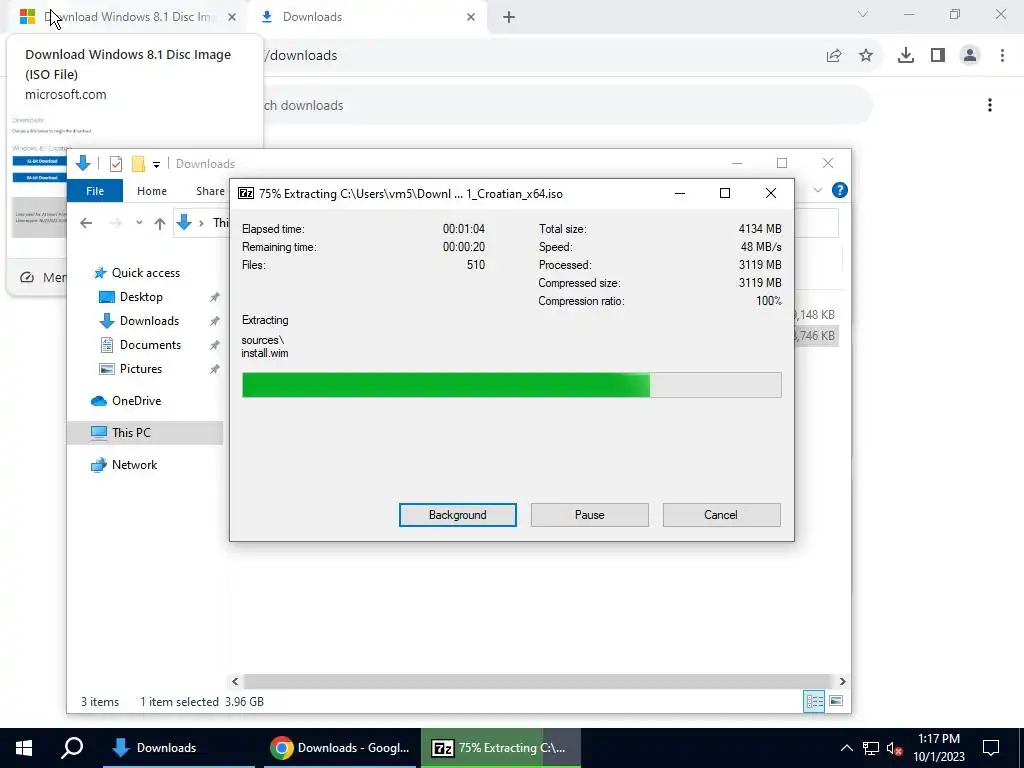Open the Home ribbon tab
The width and height of the screenshot is (1024, 768).
pyautogui.click(x=152, y=191)
